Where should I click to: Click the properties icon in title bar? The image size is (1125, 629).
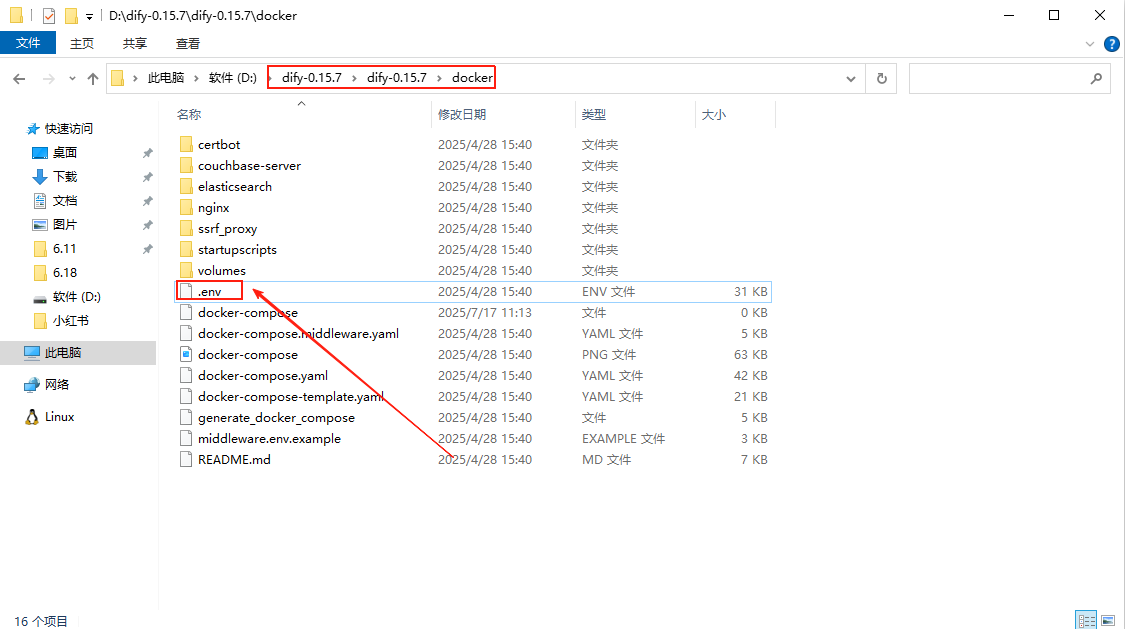48,16
